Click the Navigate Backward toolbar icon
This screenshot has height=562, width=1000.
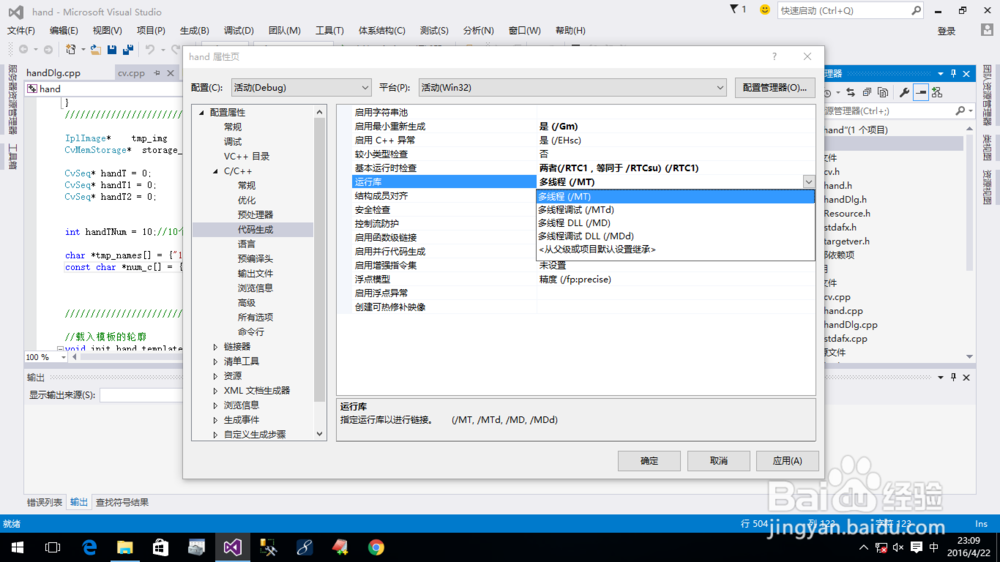(24, 49)
